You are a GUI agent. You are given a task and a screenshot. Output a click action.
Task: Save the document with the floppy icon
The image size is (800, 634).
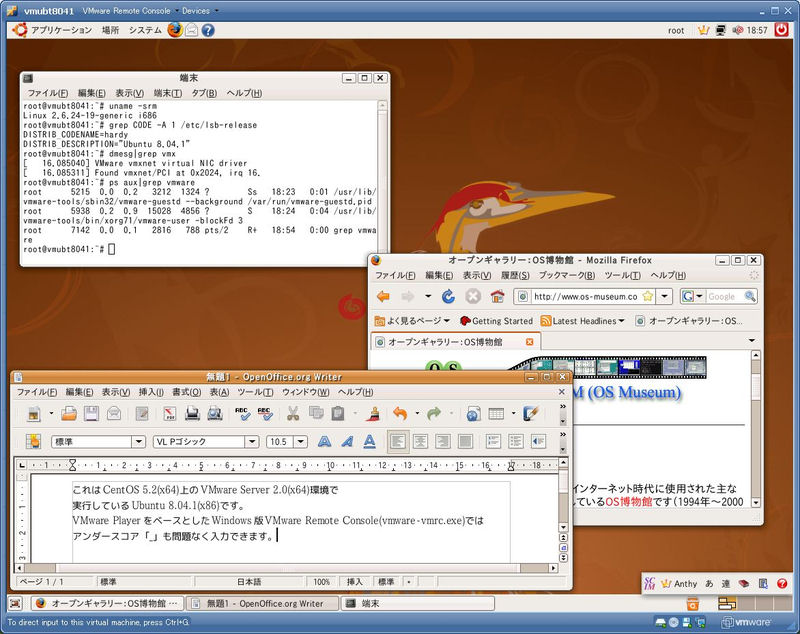click(x=91, y=414)
